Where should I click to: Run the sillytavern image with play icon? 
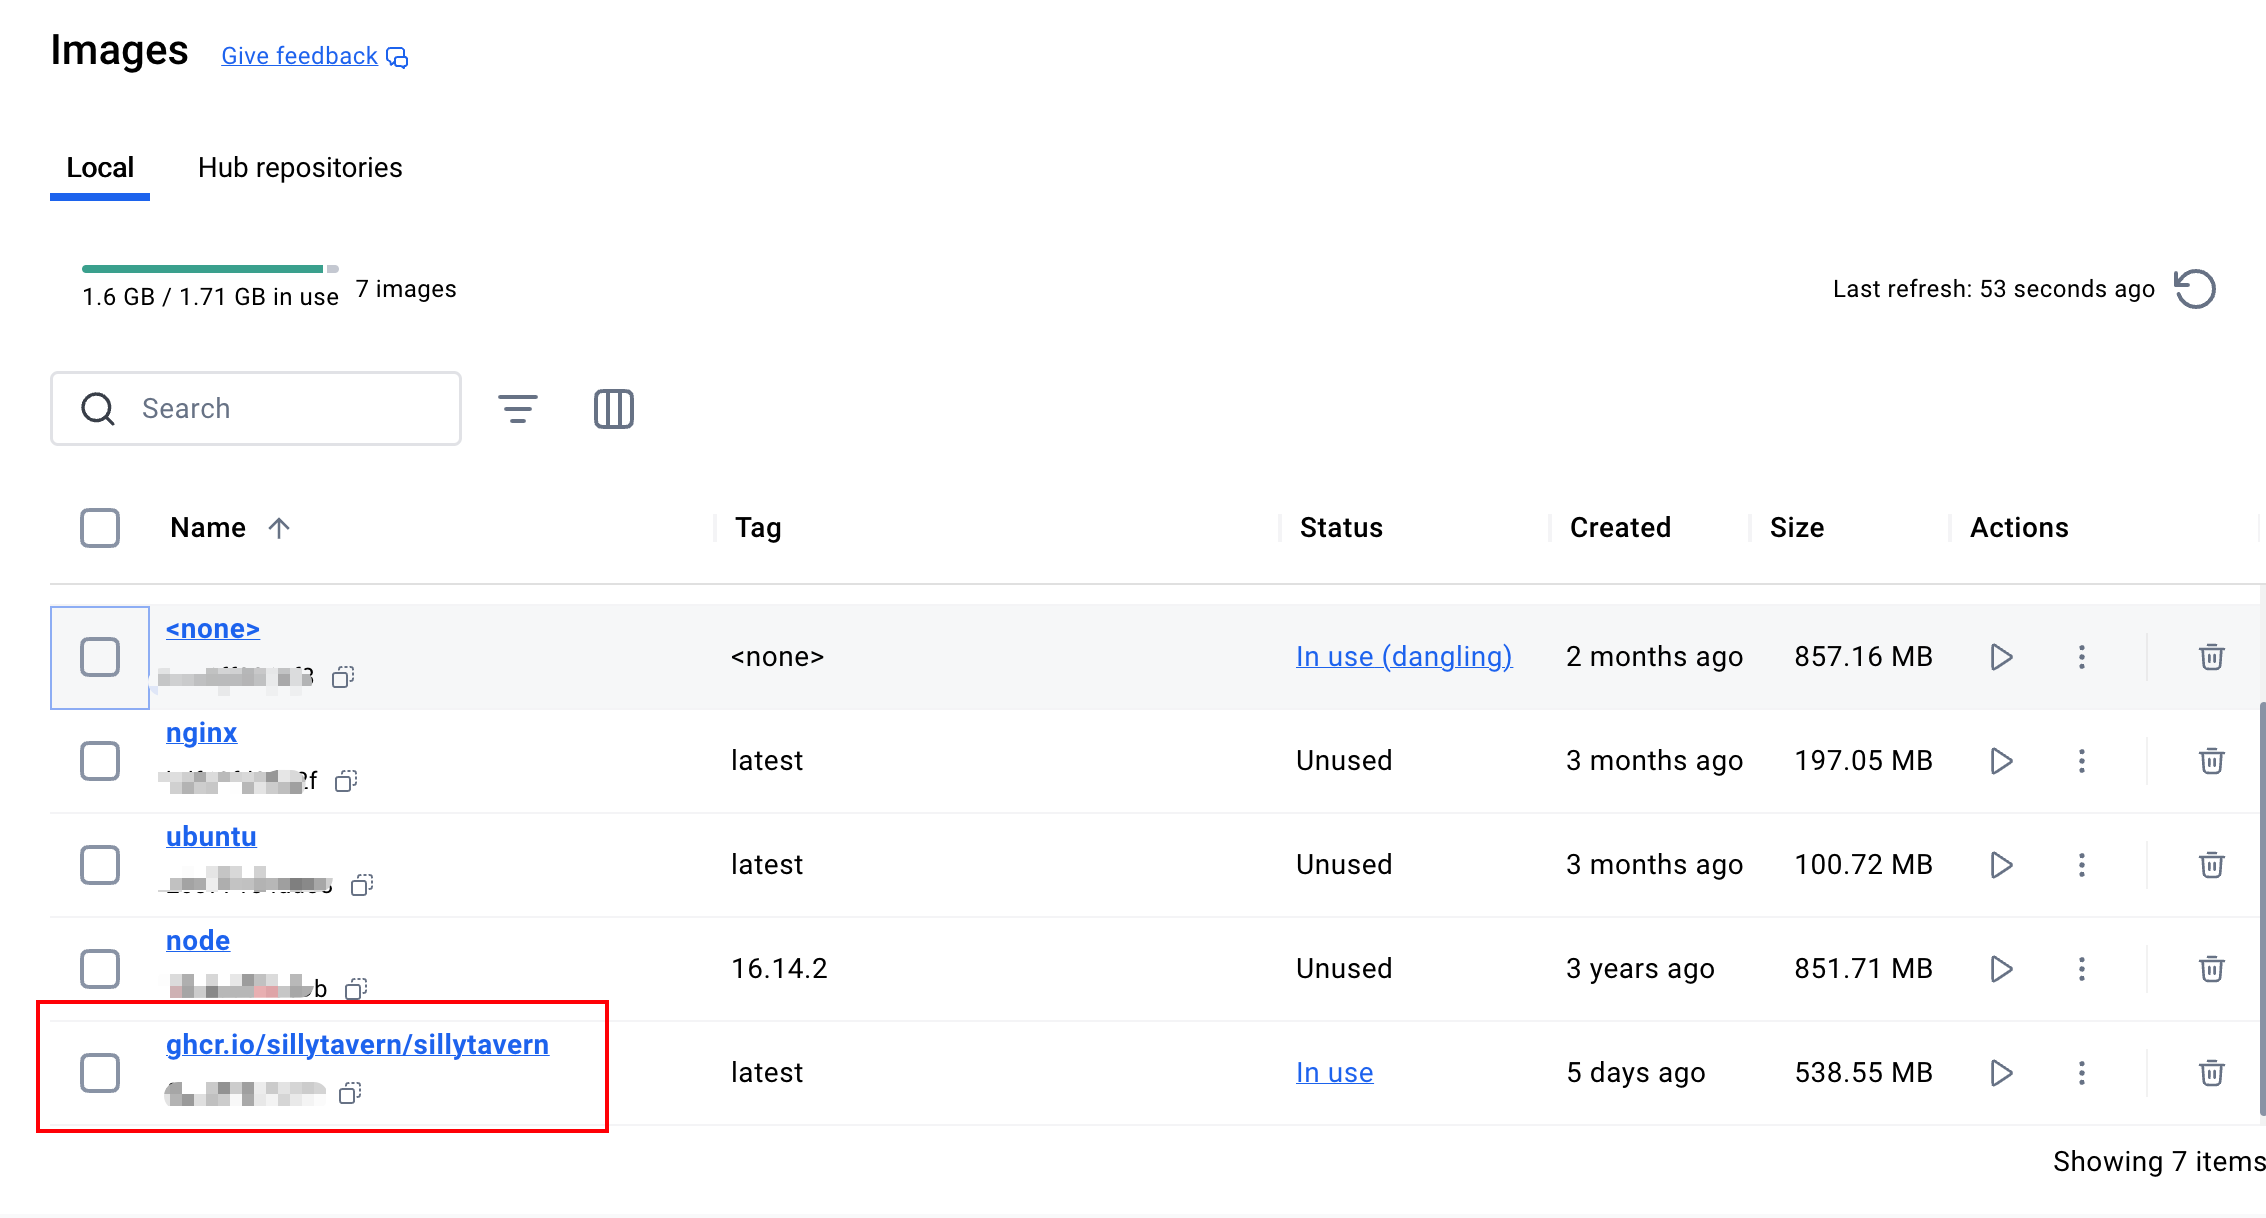(x=2001, y=1073)
